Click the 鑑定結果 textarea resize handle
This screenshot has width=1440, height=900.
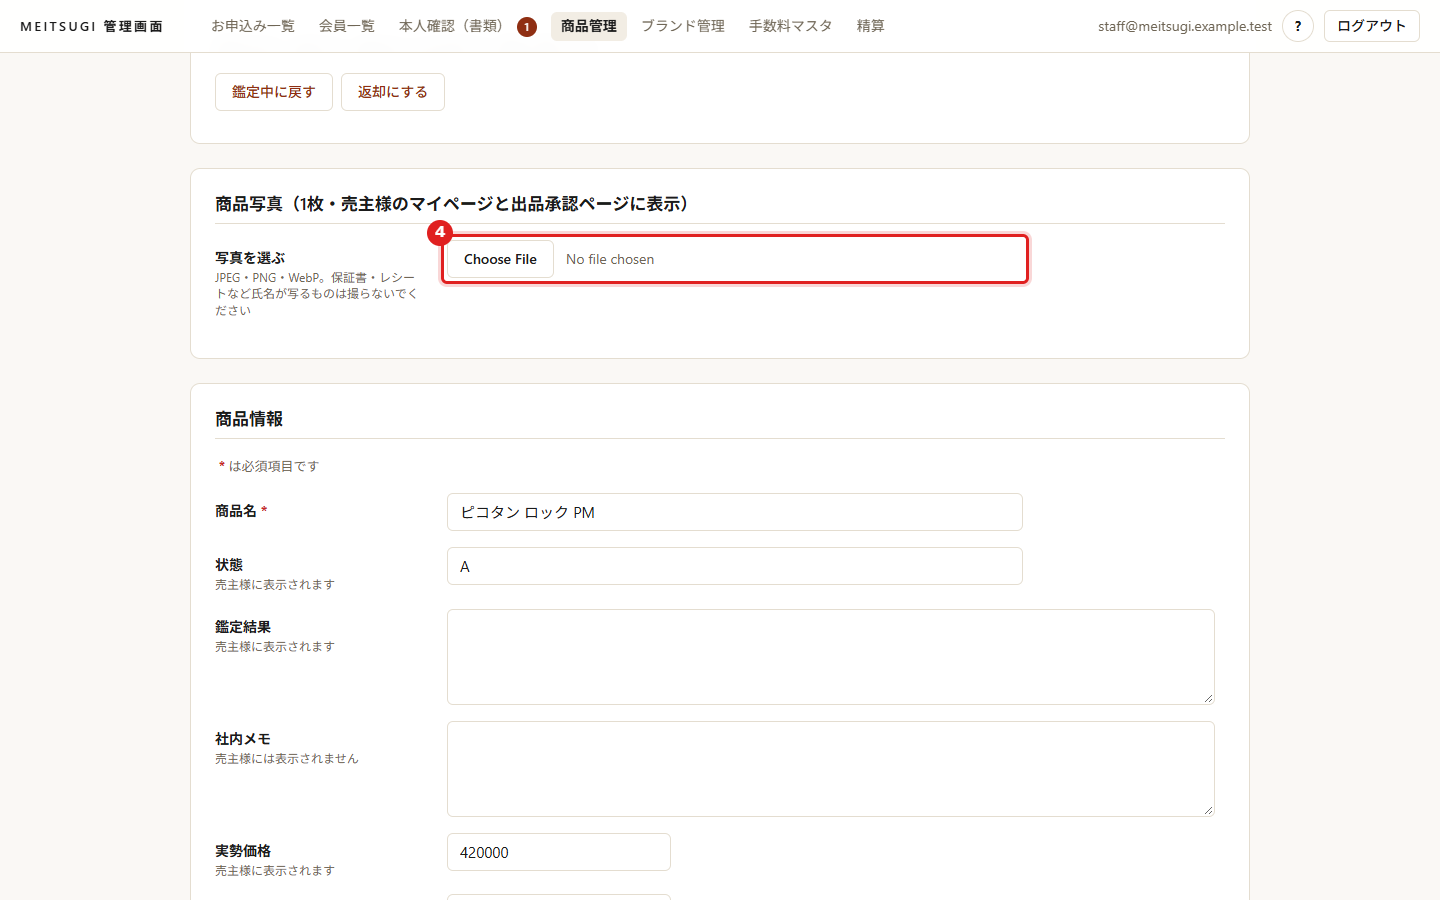(x=1208, y=698)
